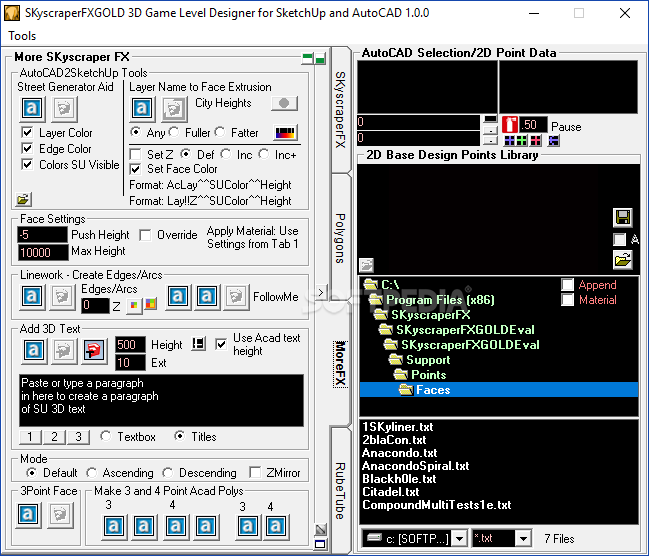Switch to the SKyscraperFX vertical tab

pos(340,110)
